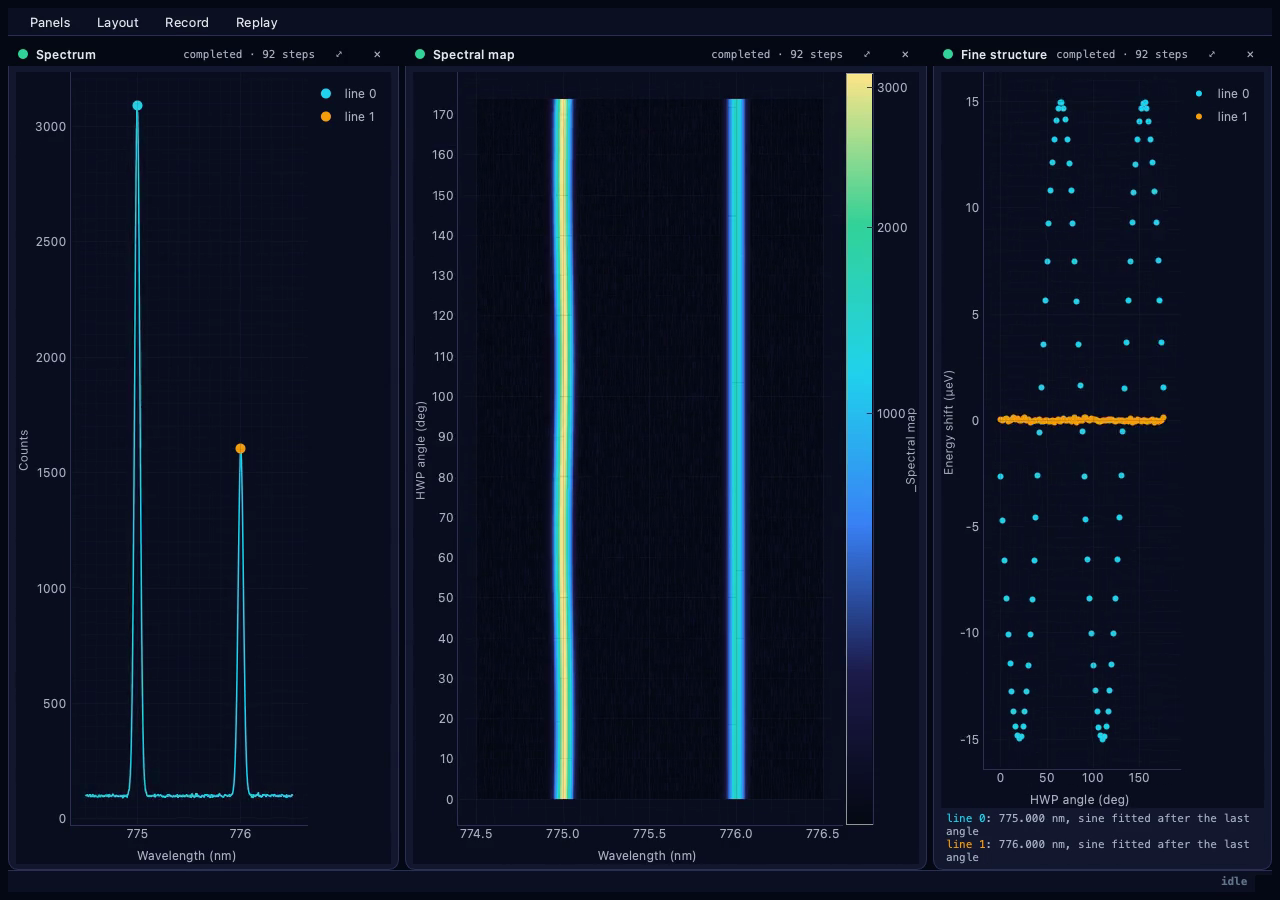Open the Record menu
Screen dimensions: 1280x900
pyautogui.click(x=187, y=22)
